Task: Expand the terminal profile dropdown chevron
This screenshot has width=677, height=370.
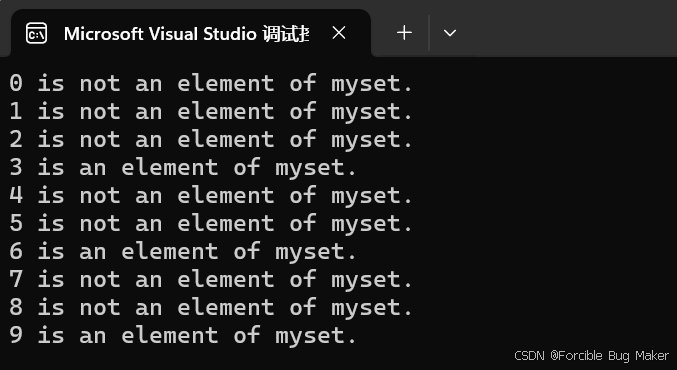Action: (450, 33)
